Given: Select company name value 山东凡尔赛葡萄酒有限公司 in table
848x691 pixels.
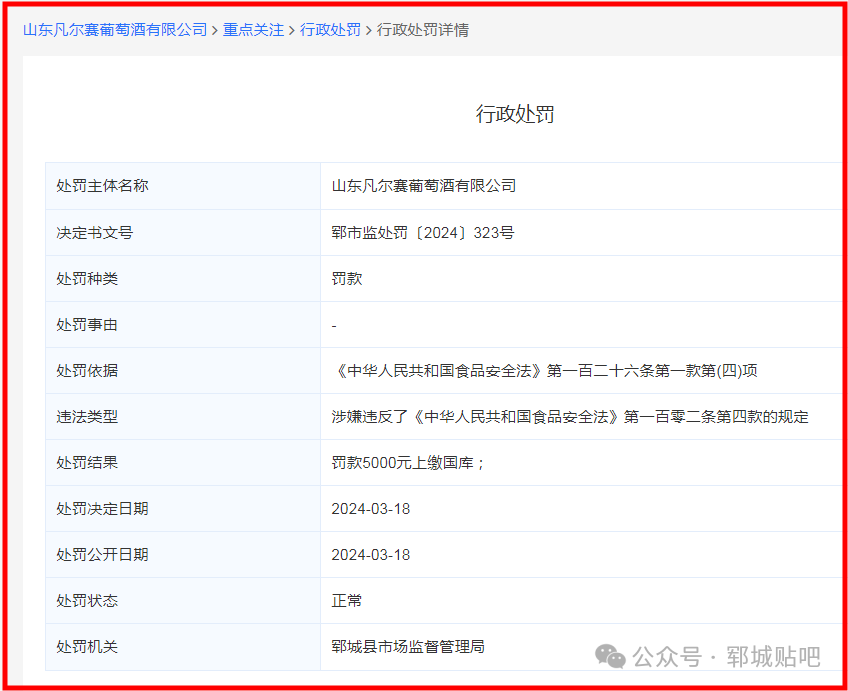Looking at the screenshot, I should point(423,186).
